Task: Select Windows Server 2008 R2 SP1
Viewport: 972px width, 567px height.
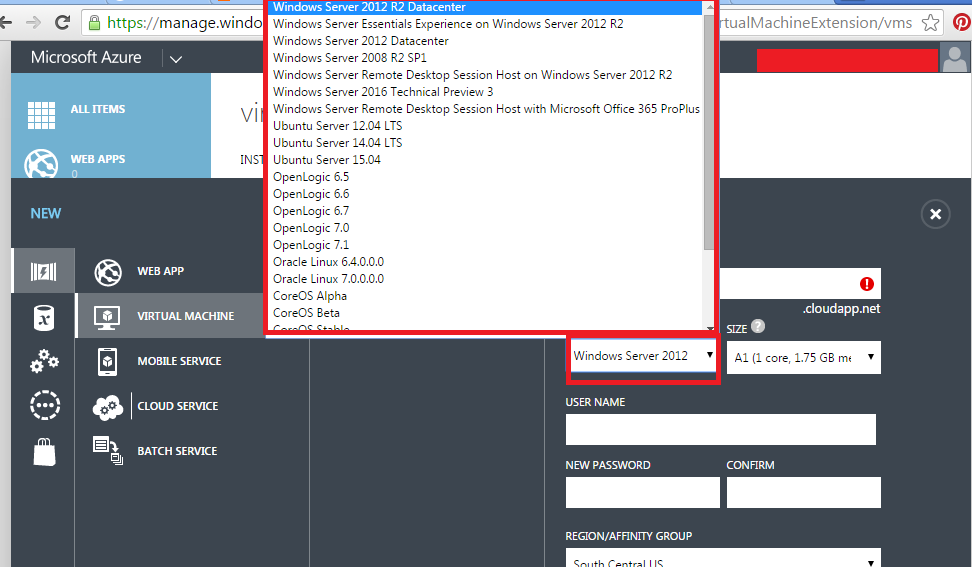Action: point(487,58)
